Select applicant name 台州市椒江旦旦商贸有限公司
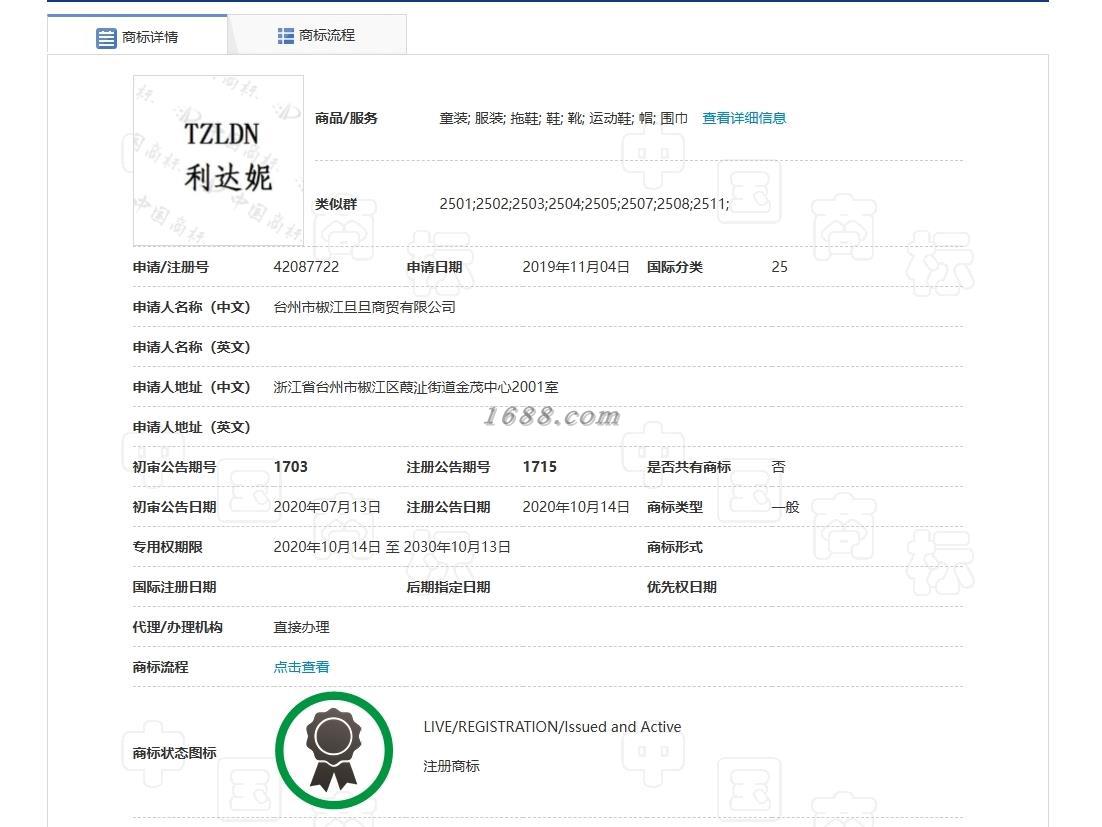 pyautogui.click(x=364, y=307)
